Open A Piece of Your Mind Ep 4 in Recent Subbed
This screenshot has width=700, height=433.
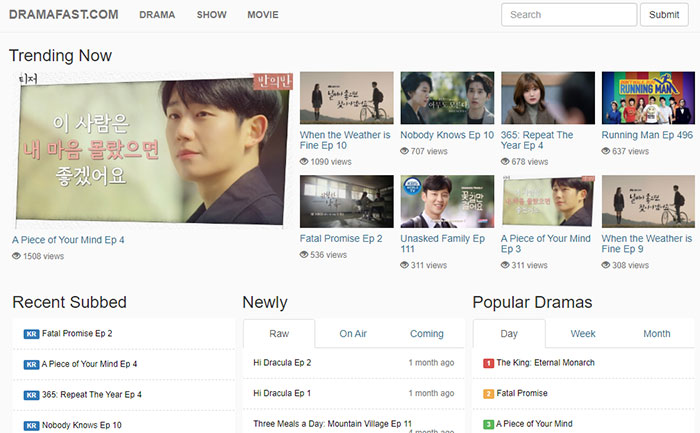[x=89, y=364]
